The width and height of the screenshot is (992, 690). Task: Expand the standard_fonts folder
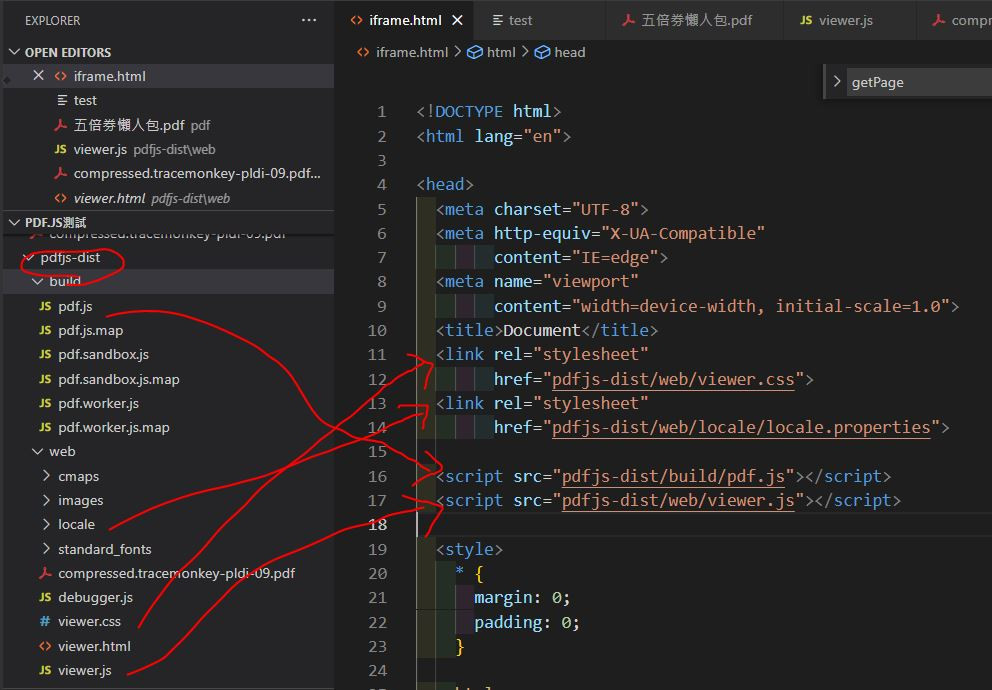(x=46, y=548)
